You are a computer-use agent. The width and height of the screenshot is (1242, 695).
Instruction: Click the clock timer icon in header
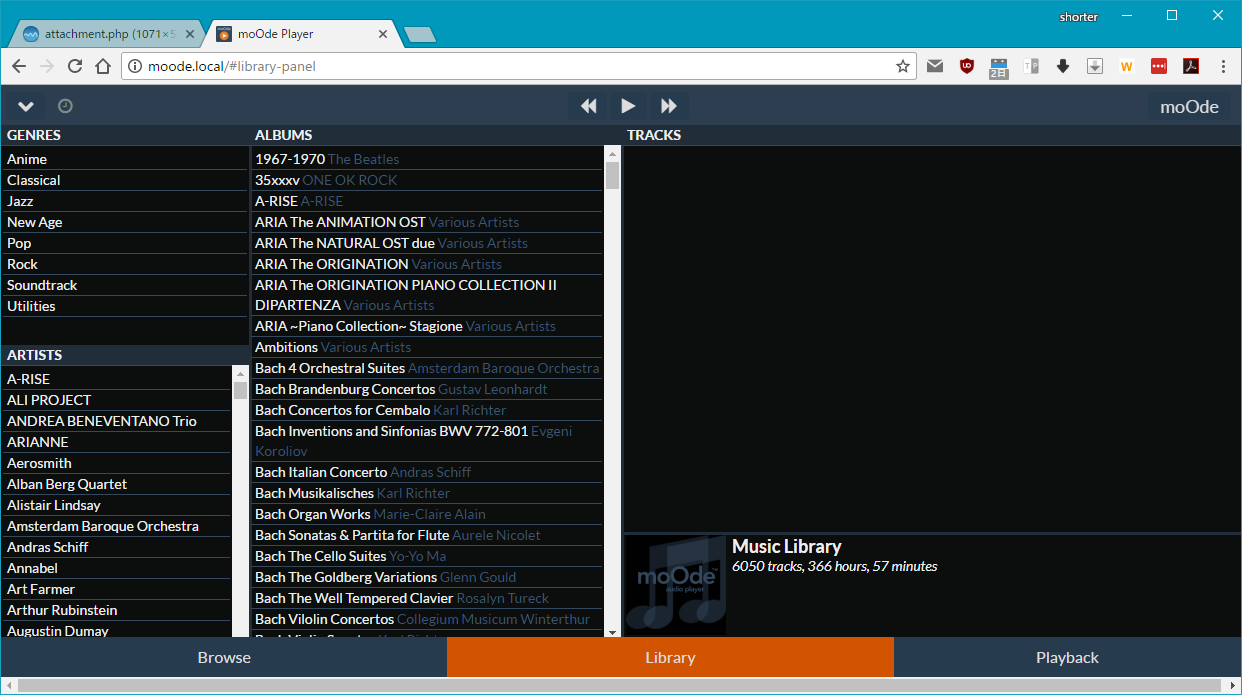click(65, 105)
